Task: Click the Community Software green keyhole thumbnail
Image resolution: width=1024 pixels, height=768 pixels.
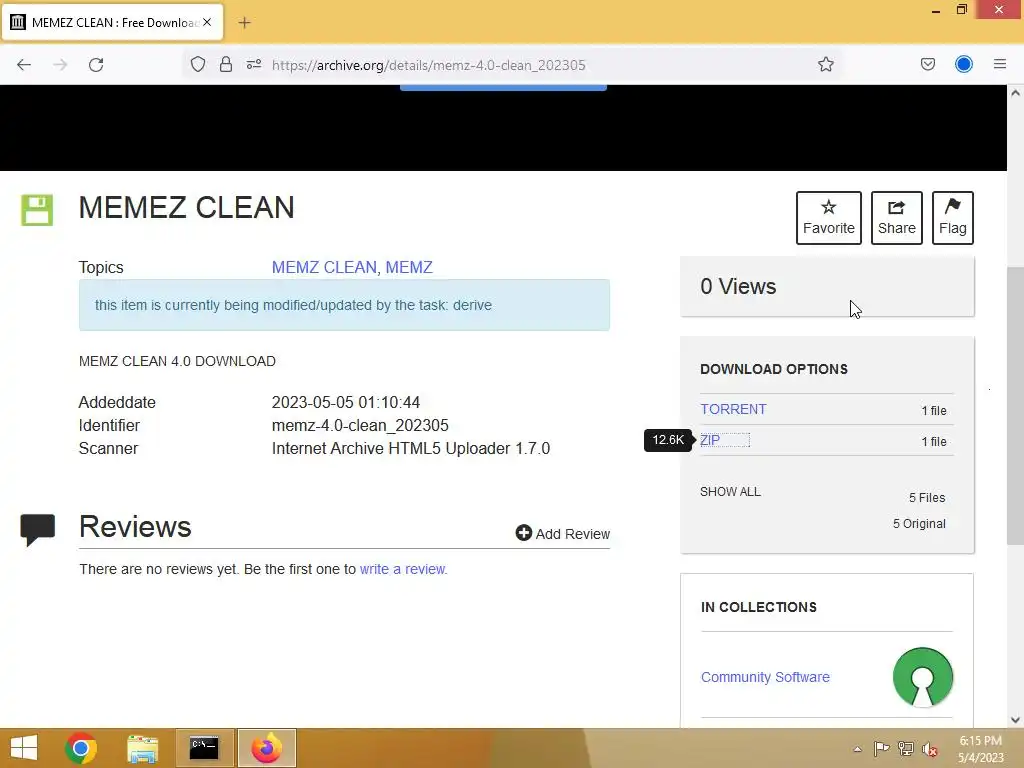Action: pos(922,677)
